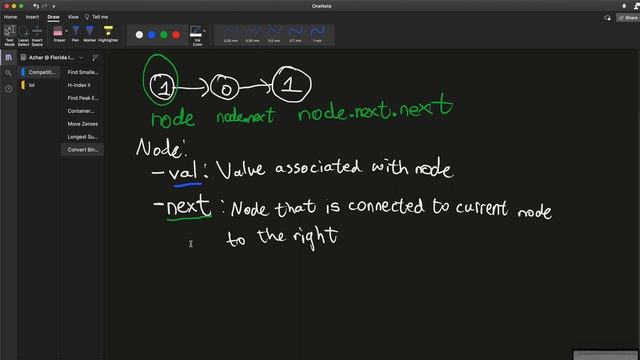Select the Highlighter tool
The image size is (640, 360).
[x=108, y=34]
